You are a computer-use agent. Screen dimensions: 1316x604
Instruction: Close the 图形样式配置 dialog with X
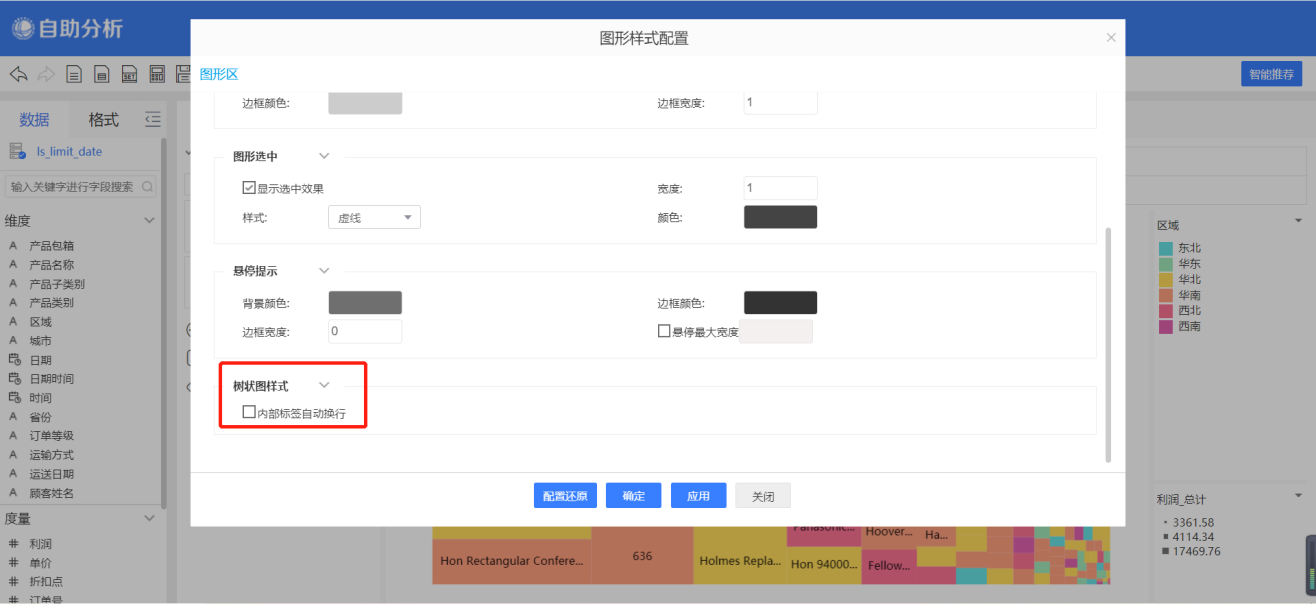coord(1111,38)
